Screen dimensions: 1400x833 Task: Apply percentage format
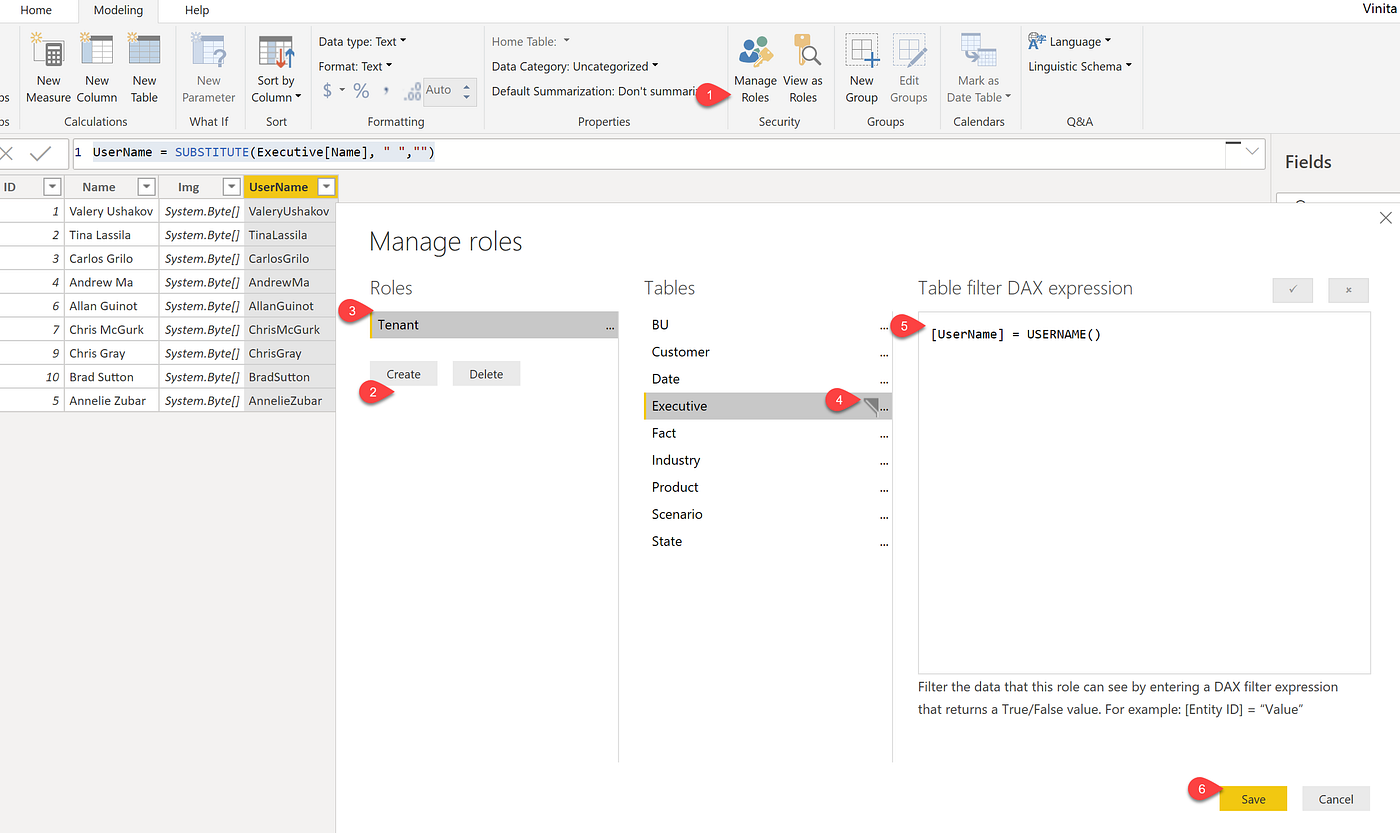point(360,89)
